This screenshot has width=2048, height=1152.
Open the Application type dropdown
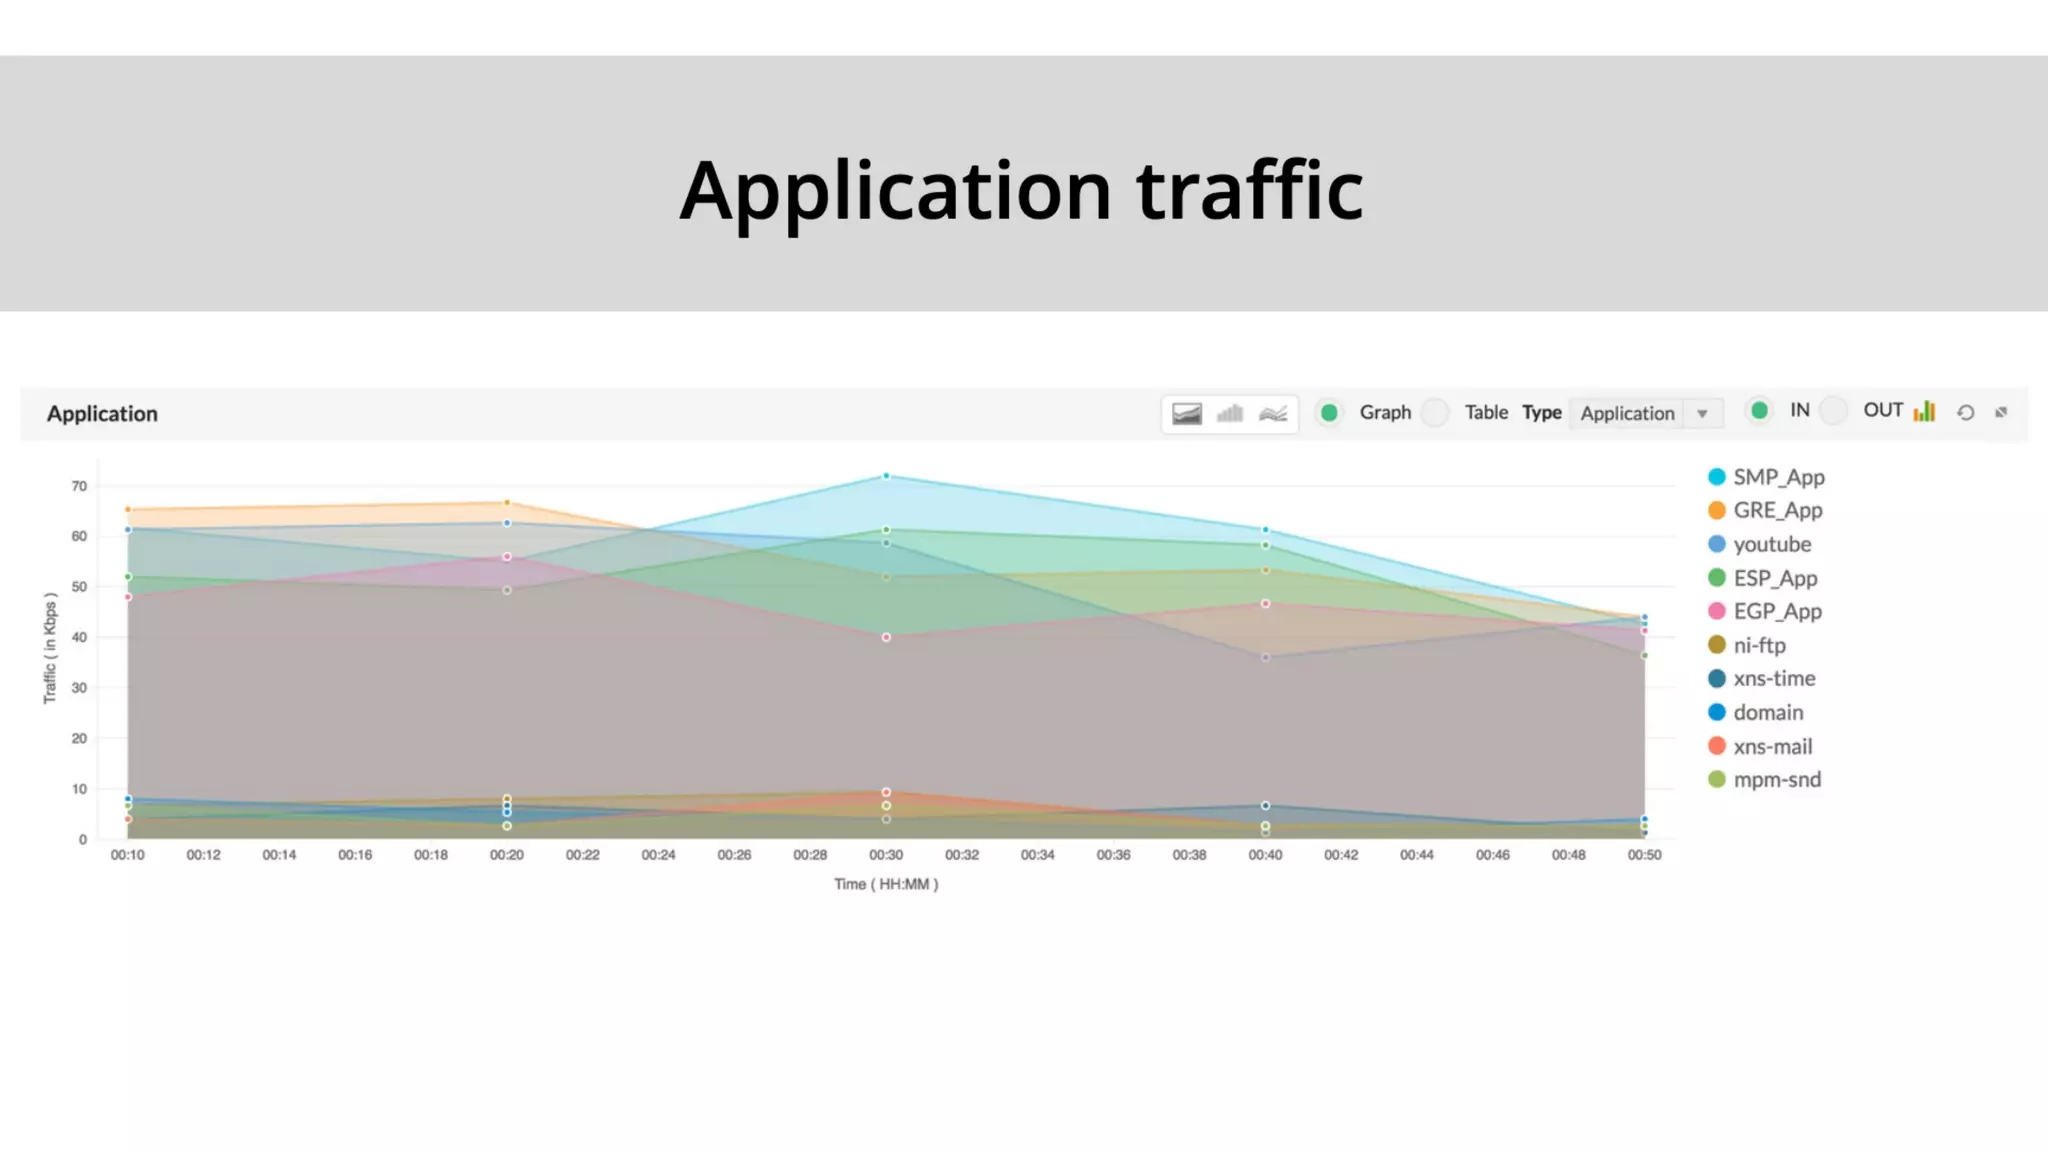point(1646,413)
